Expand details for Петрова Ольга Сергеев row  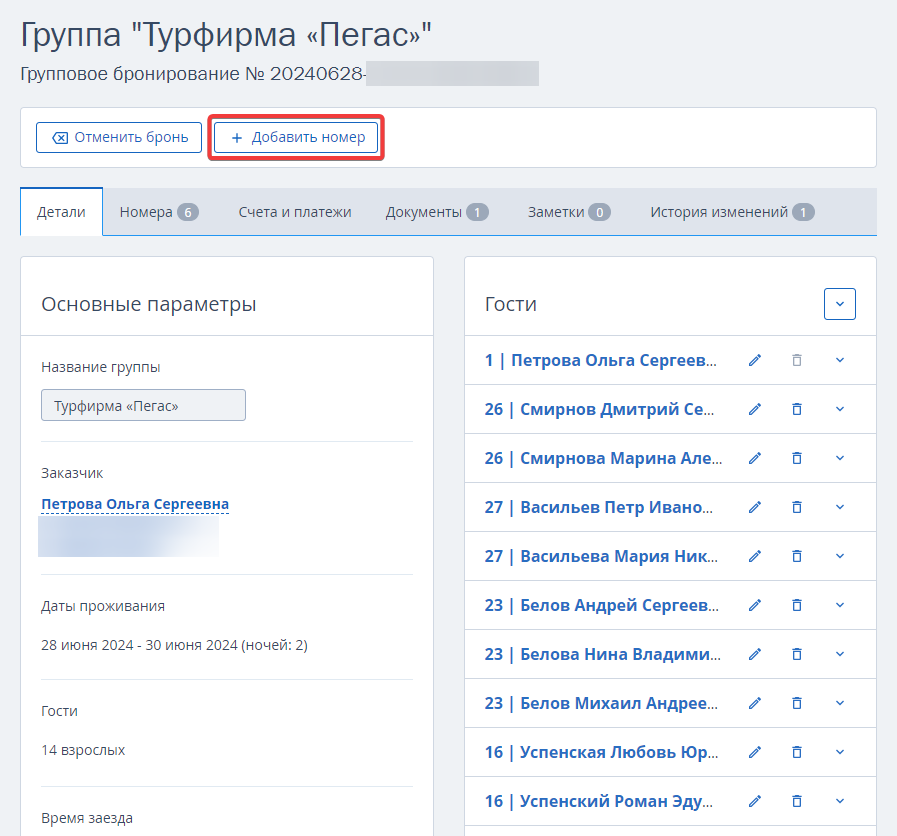coord(840,360)
